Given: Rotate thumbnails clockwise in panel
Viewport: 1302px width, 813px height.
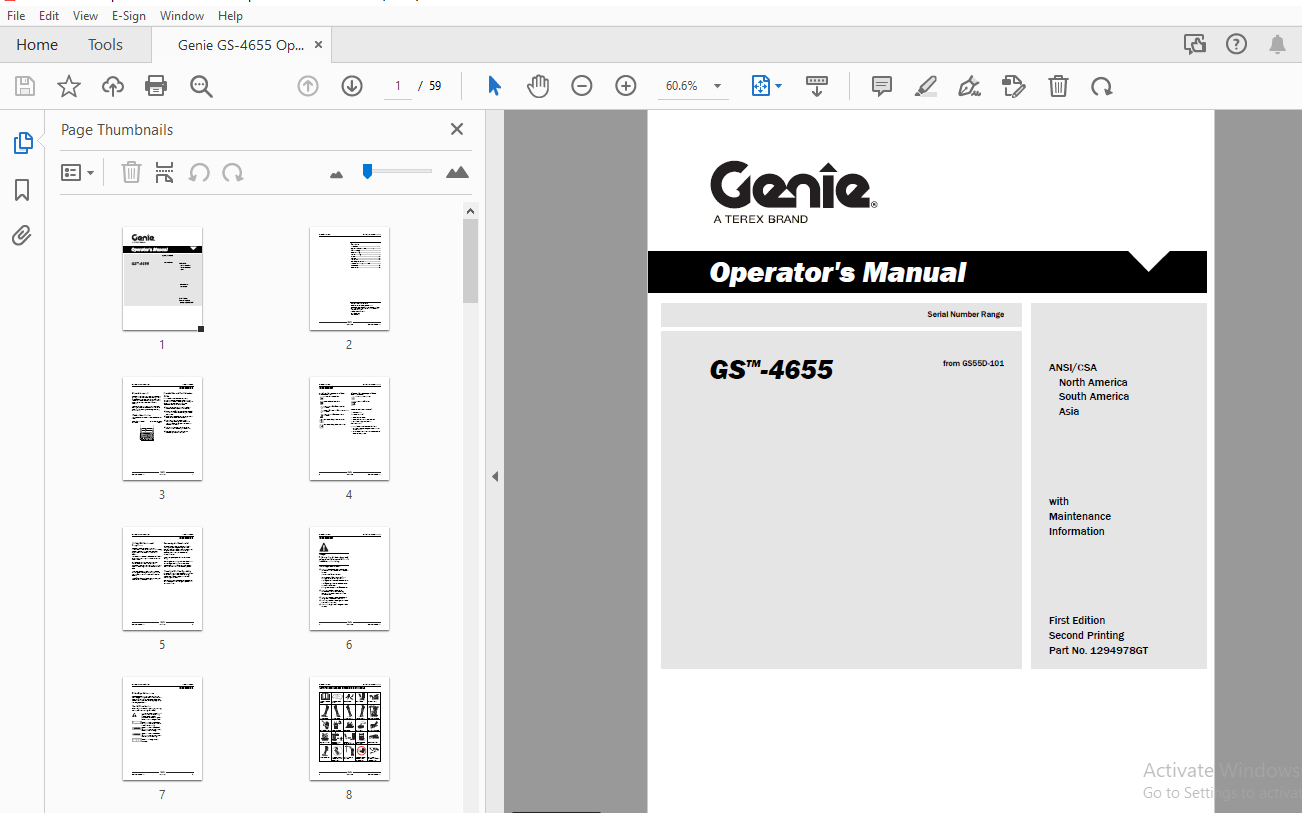Looking at the screenshot, I should [233, 173].
